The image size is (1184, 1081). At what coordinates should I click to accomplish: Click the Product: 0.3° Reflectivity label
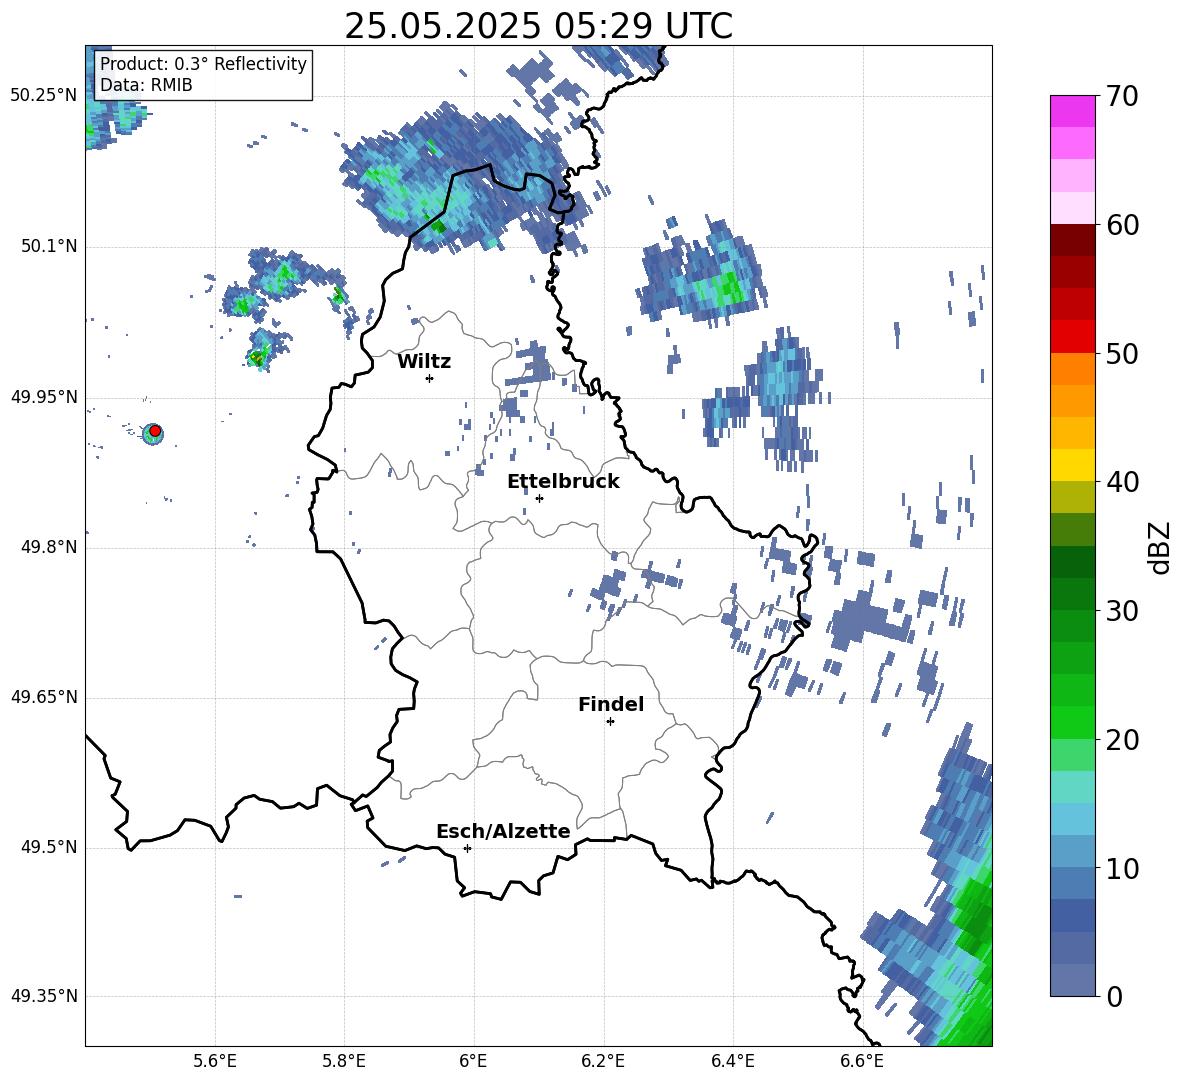tap(203, 64)
